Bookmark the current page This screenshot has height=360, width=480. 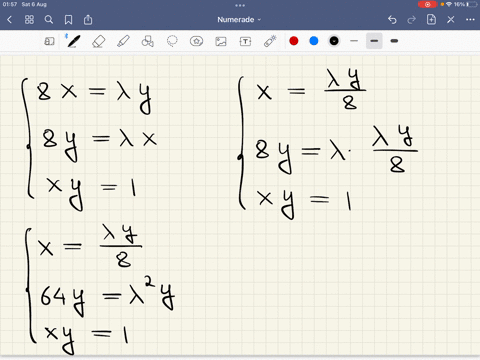[68, 20]
